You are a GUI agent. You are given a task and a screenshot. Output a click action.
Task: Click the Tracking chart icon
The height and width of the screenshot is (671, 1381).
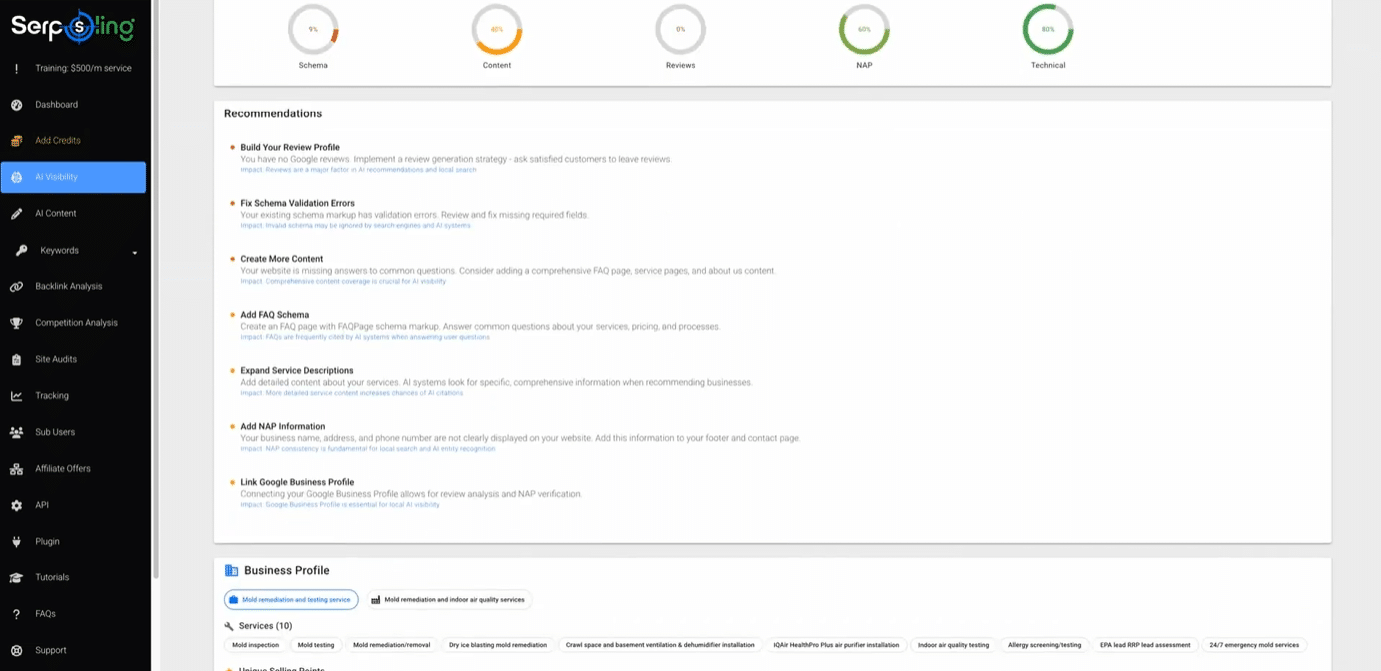(x=16, y=396)
